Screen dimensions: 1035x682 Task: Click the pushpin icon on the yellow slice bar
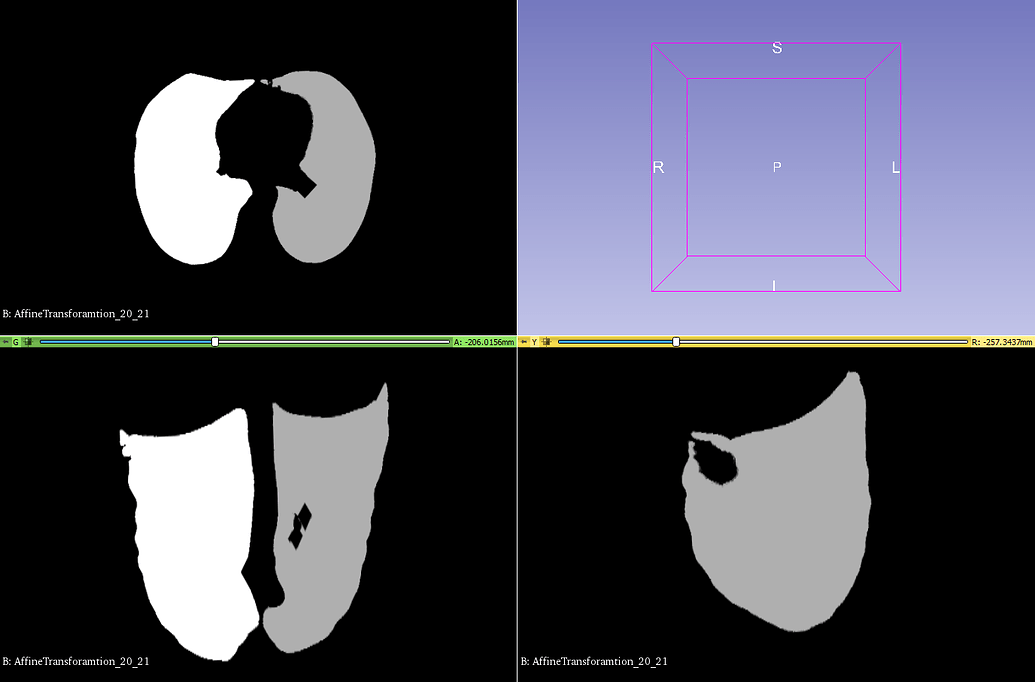(x=524, y=341)
